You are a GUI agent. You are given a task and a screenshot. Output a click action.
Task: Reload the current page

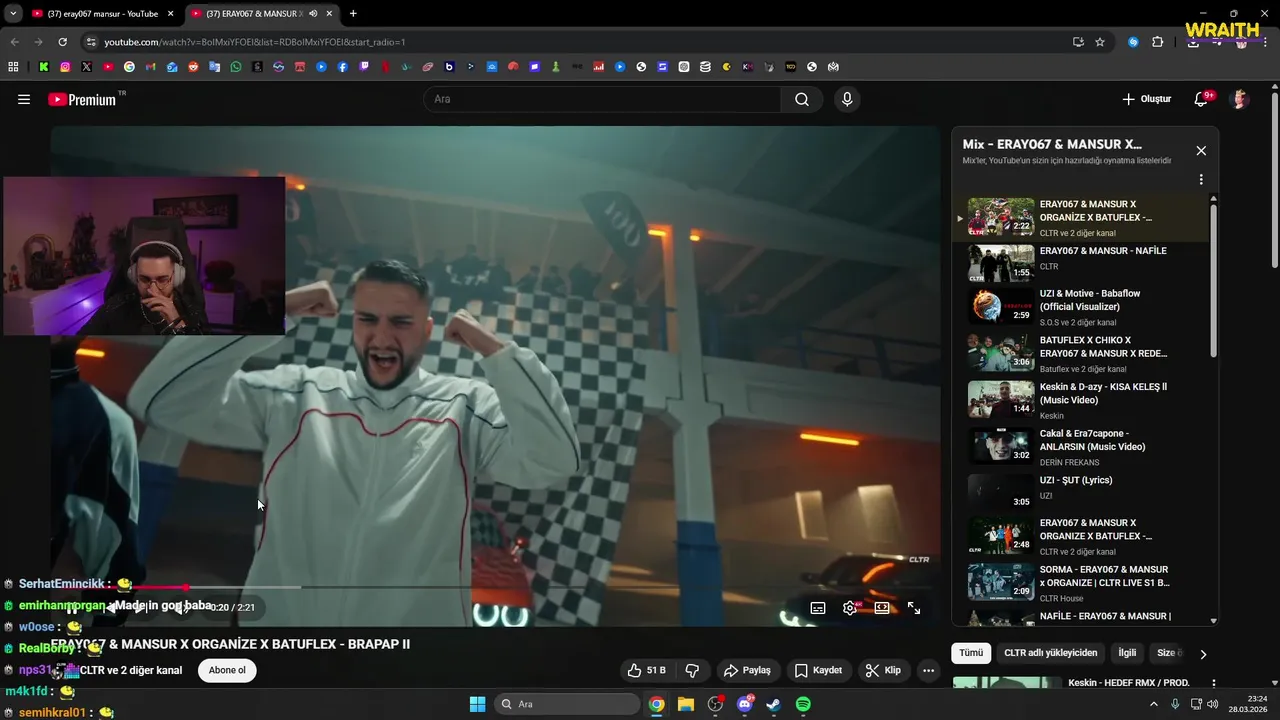coord(62,42)
